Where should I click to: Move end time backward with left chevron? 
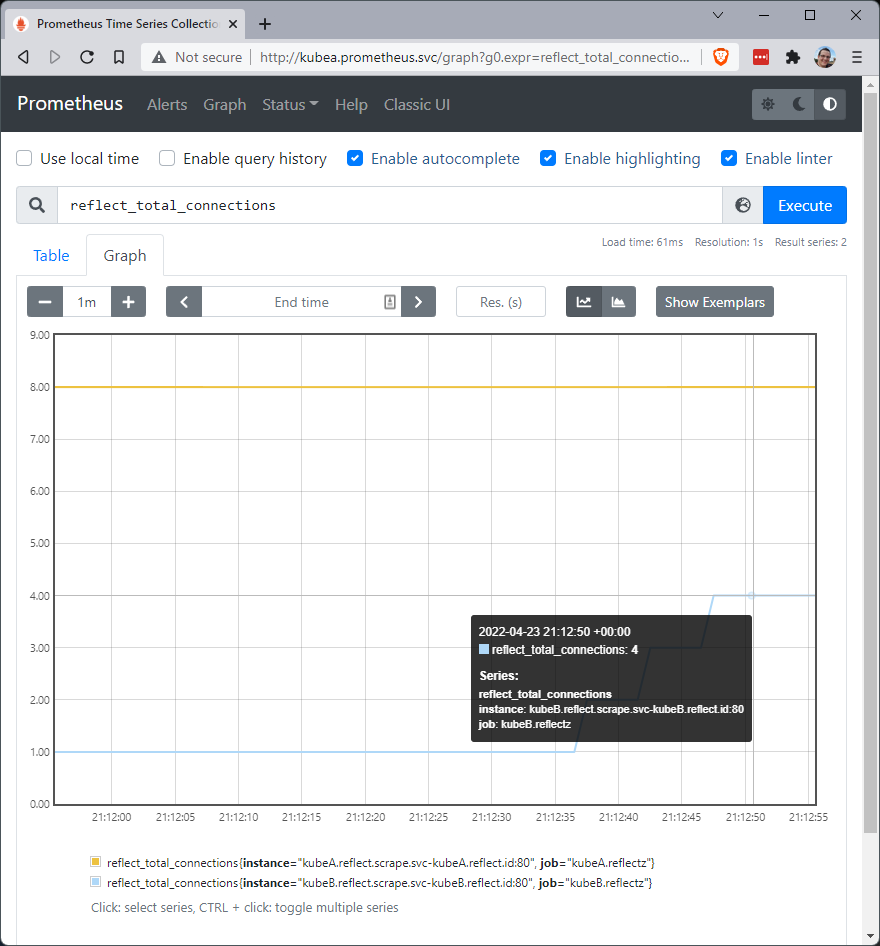tap(184, 302)
